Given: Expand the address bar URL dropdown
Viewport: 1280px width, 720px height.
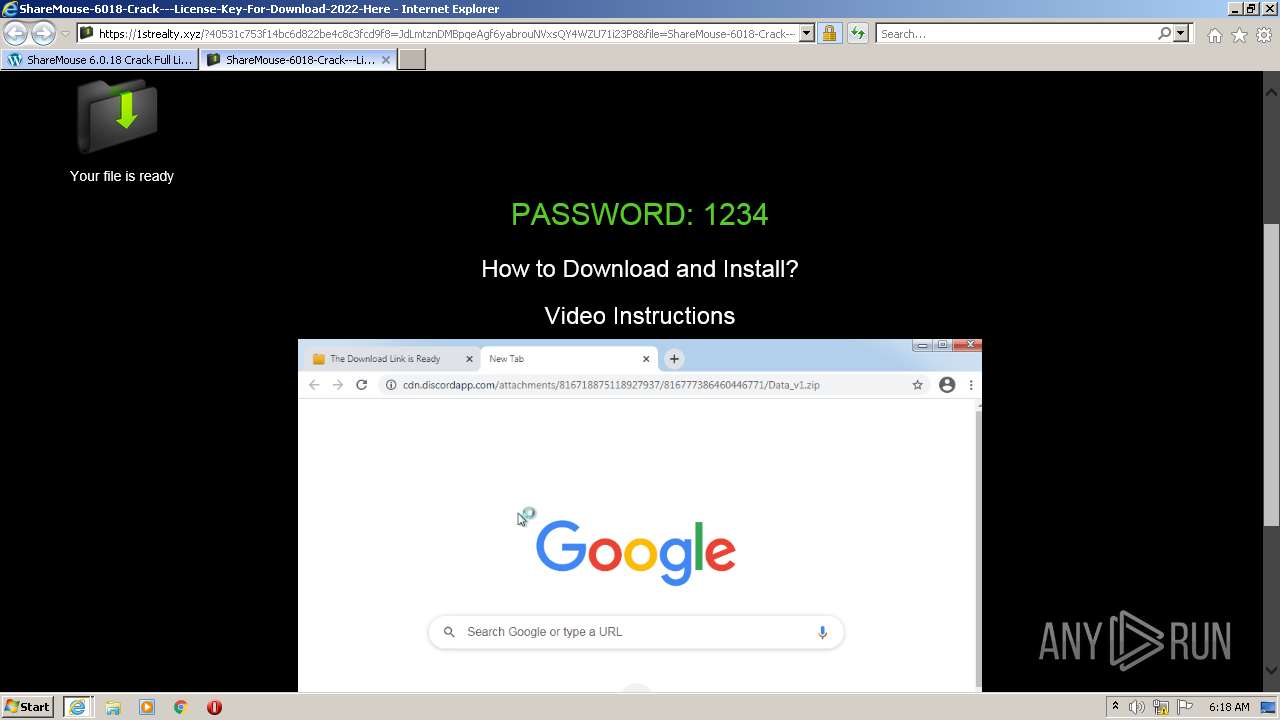Looking at the screenshot, I should [807, 34].
